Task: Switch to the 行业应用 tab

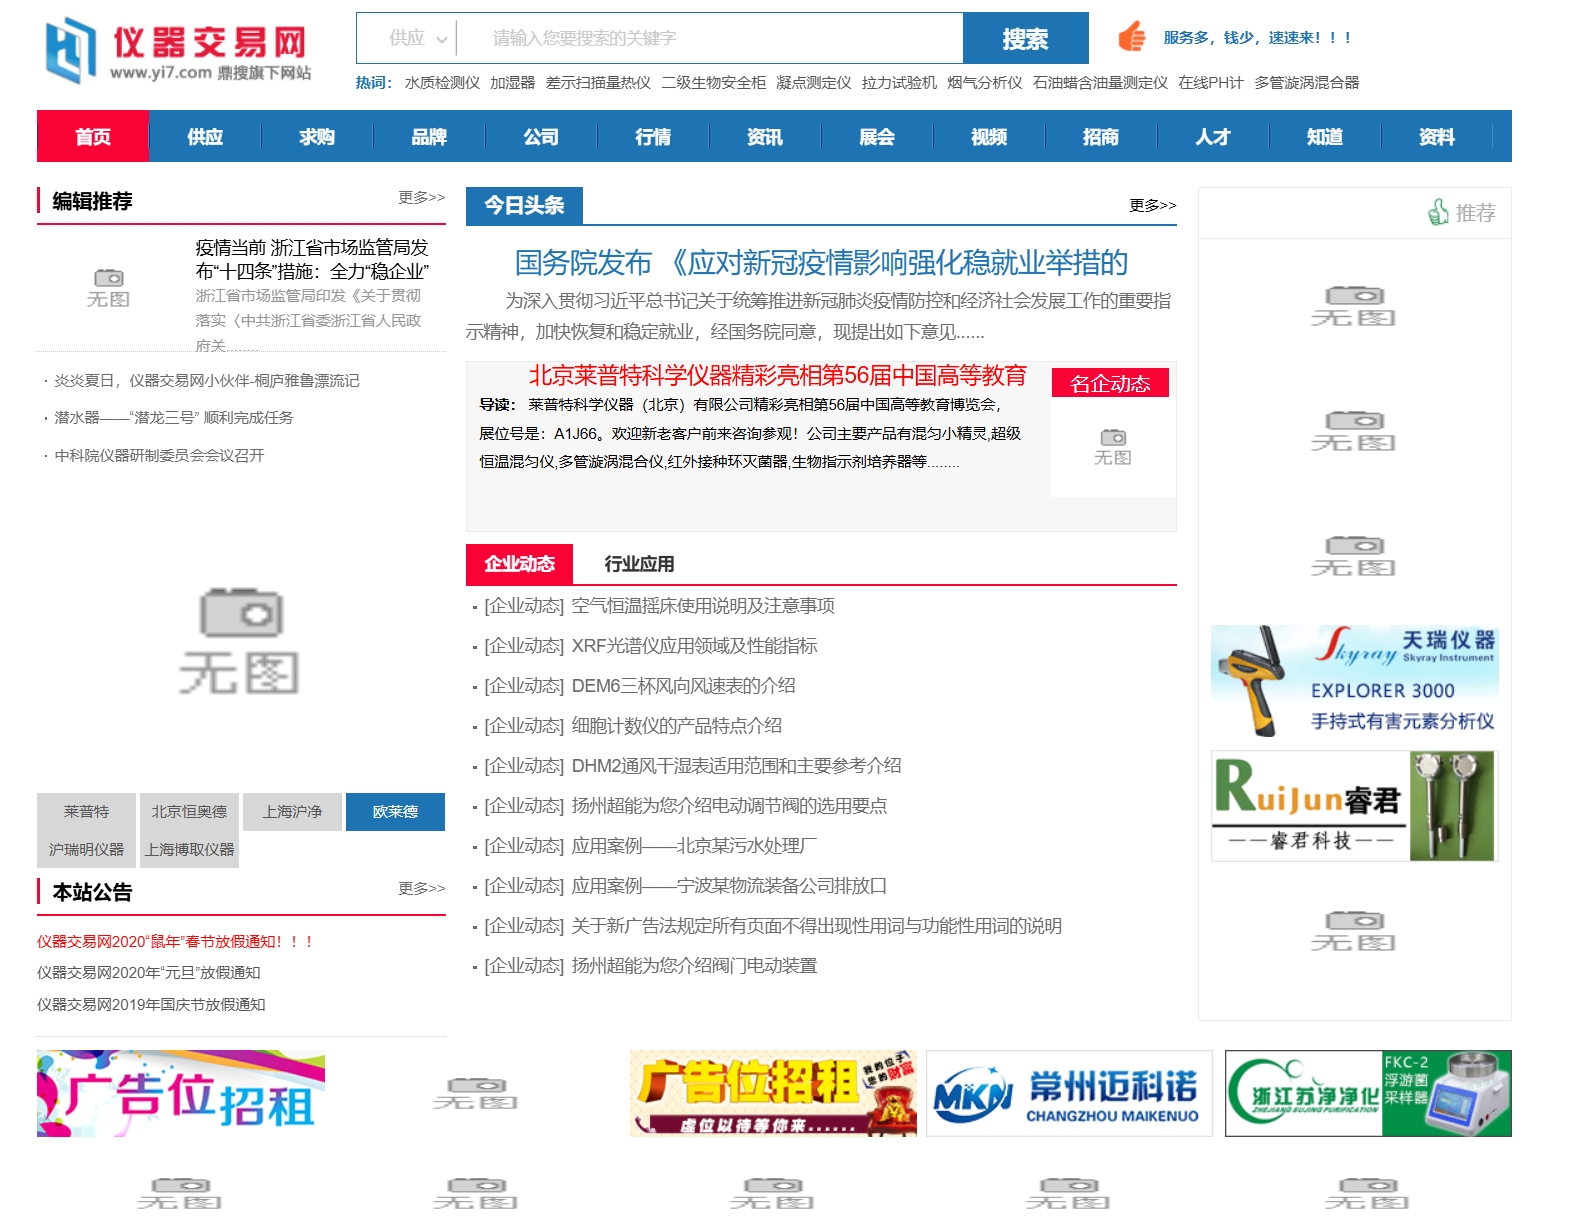Action: click(x=639, y=564)
